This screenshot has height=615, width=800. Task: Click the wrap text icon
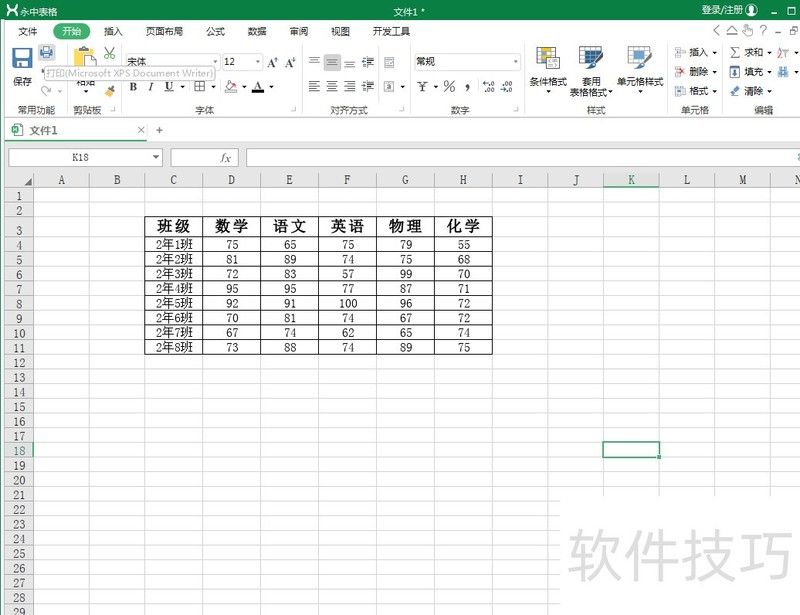[389, 62]
